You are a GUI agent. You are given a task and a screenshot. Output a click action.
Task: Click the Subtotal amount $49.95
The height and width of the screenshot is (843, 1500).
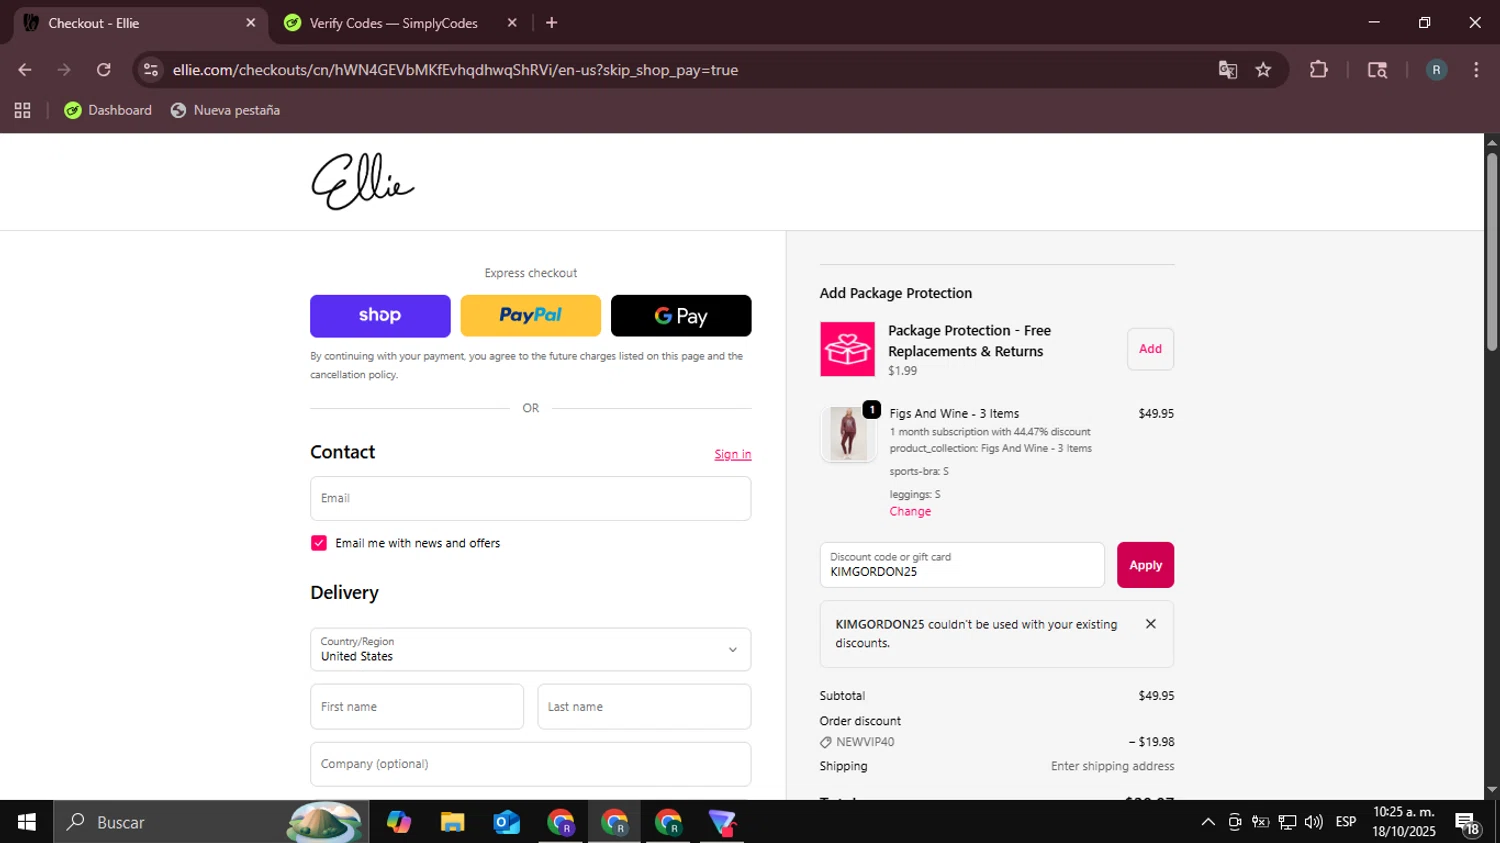[x=1156, y=696]
